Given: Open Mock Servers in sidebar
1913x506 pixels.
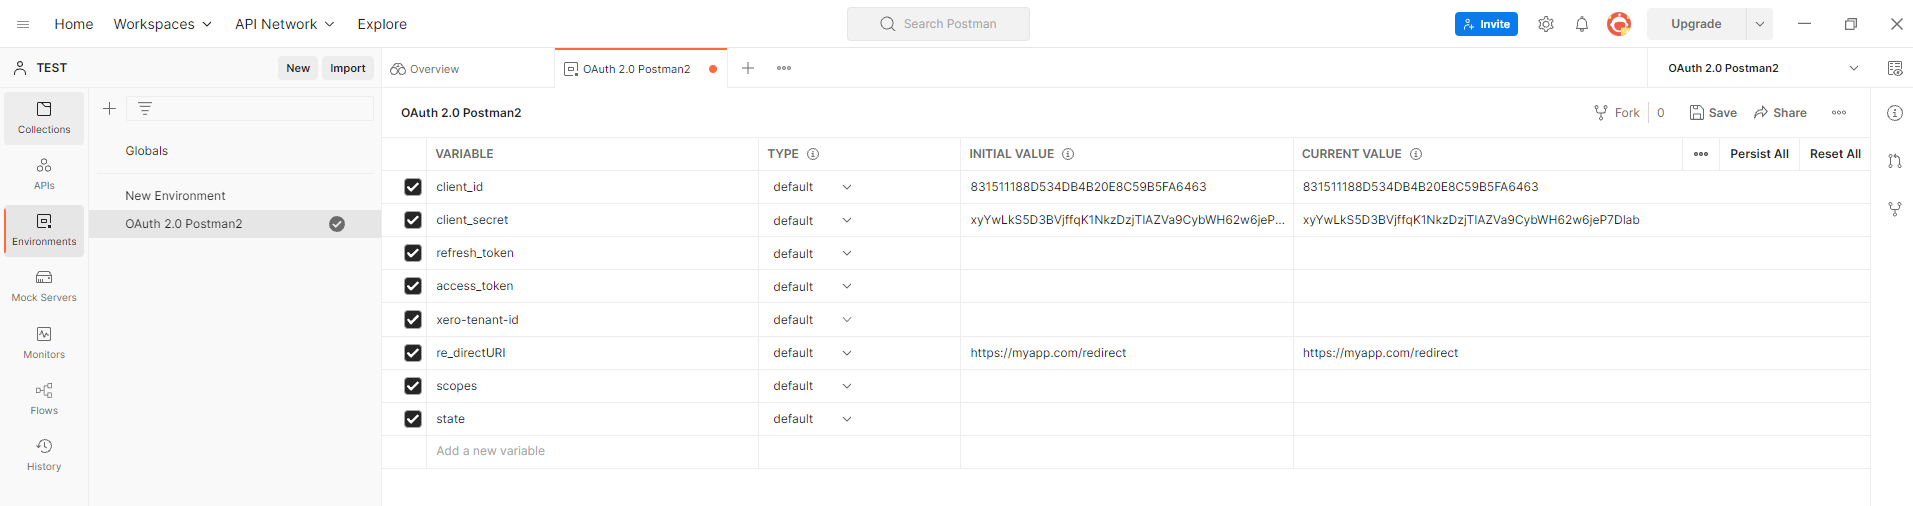Looking at the screenshot, I should click(x=44, y=285).
